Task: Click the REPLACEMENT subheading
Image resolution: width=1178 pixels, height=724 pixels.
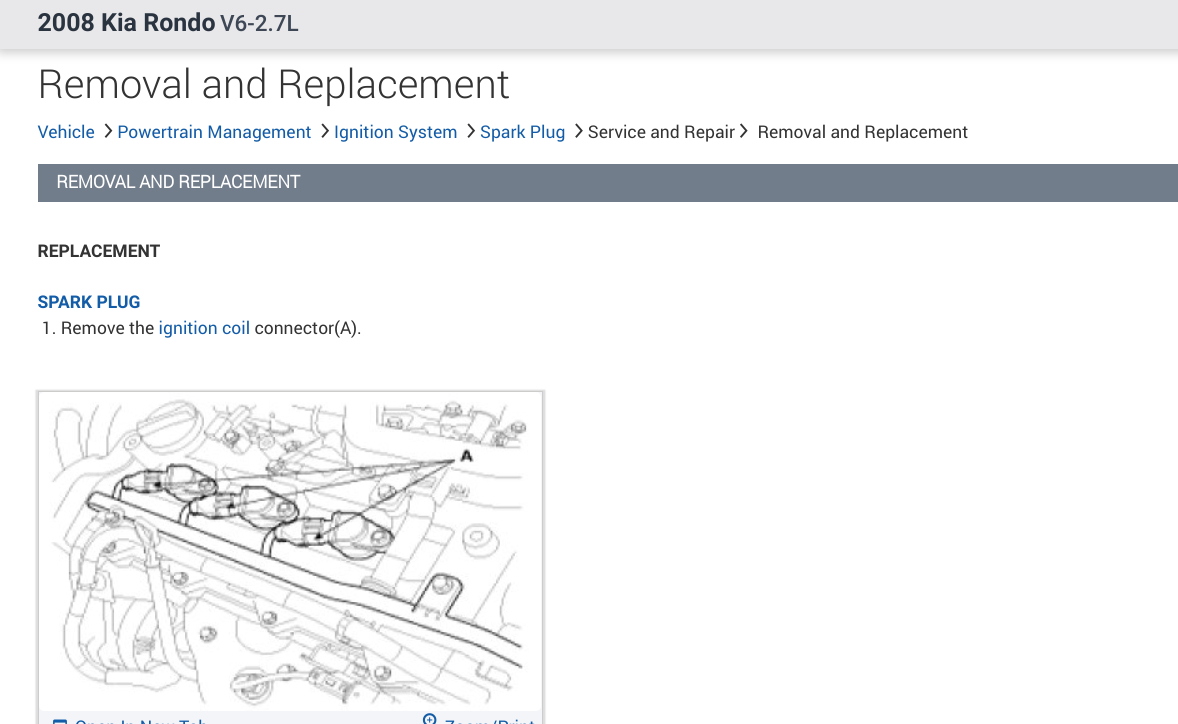Action: 98,251
